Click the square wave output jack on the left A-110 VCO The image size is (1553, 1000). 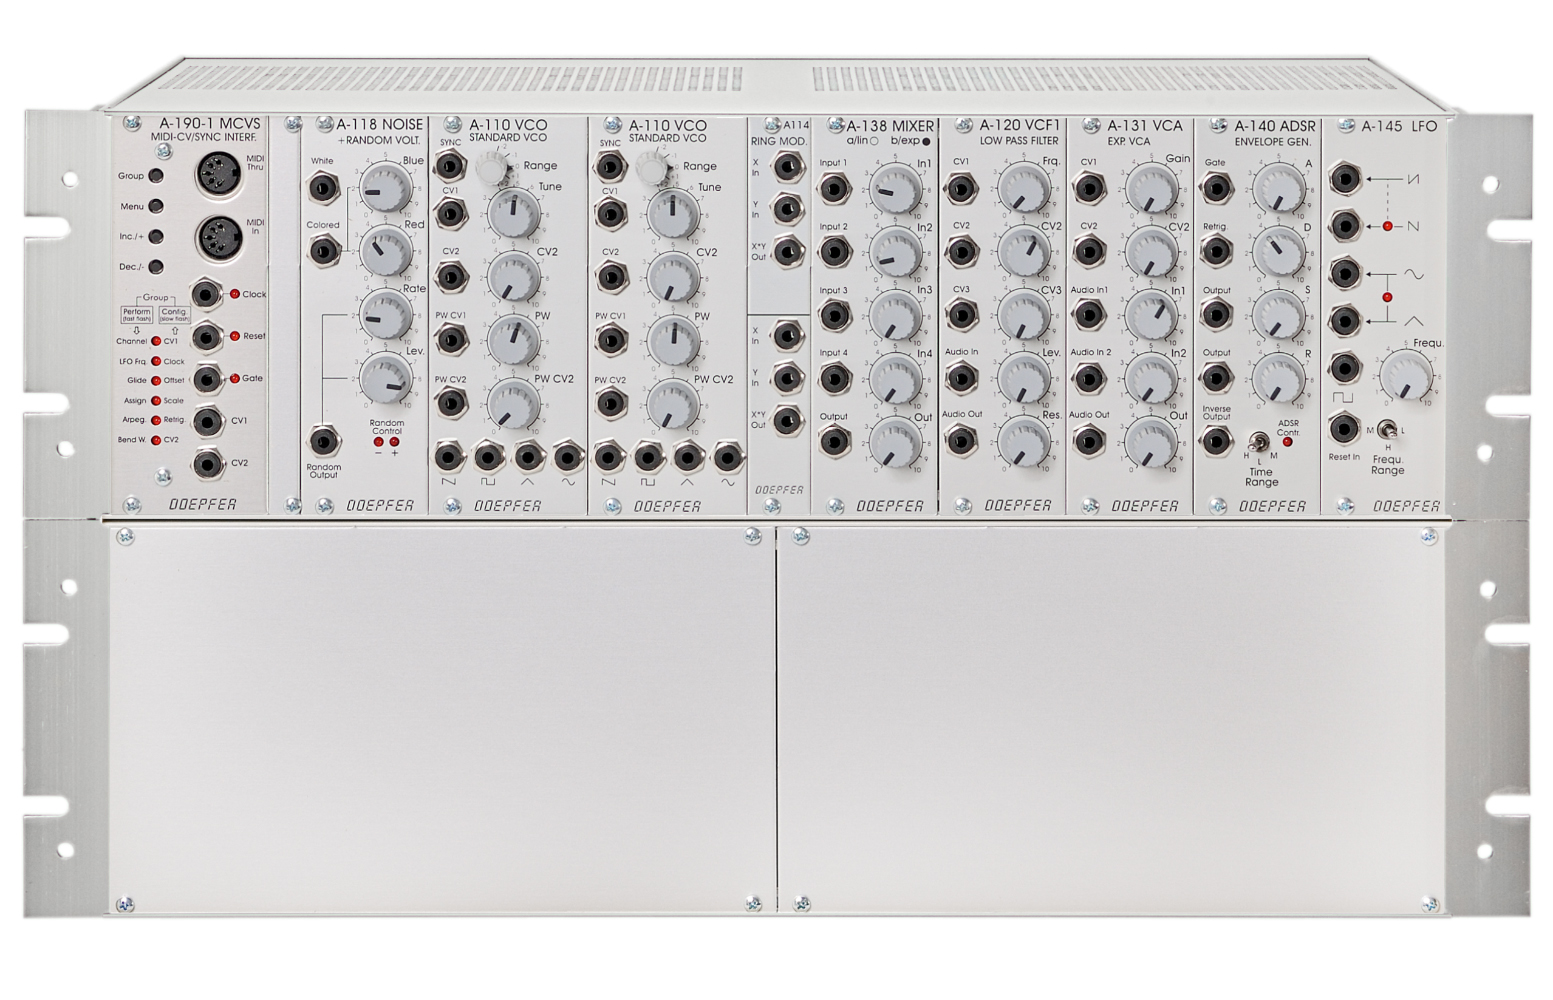tap(488, 457)
